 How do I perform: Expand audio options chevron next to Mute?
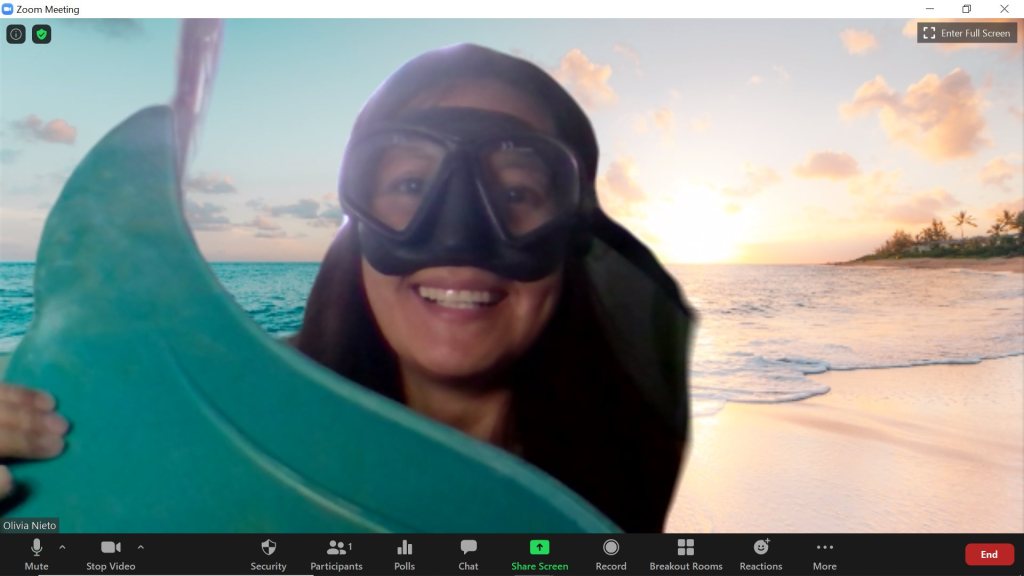click(62, 547)
